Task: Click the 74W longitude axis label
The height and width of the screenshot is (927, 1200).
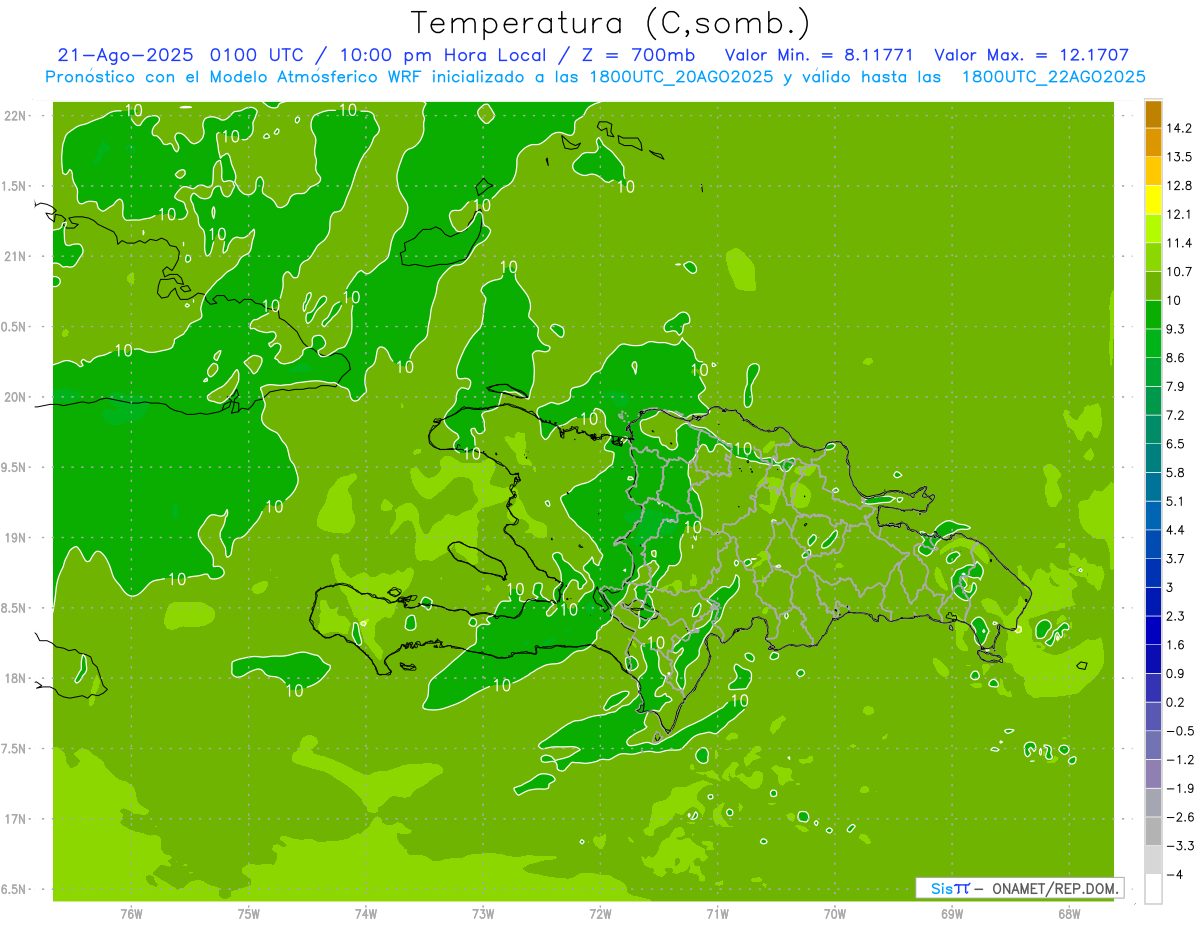Action: click(x=366, y=913)
